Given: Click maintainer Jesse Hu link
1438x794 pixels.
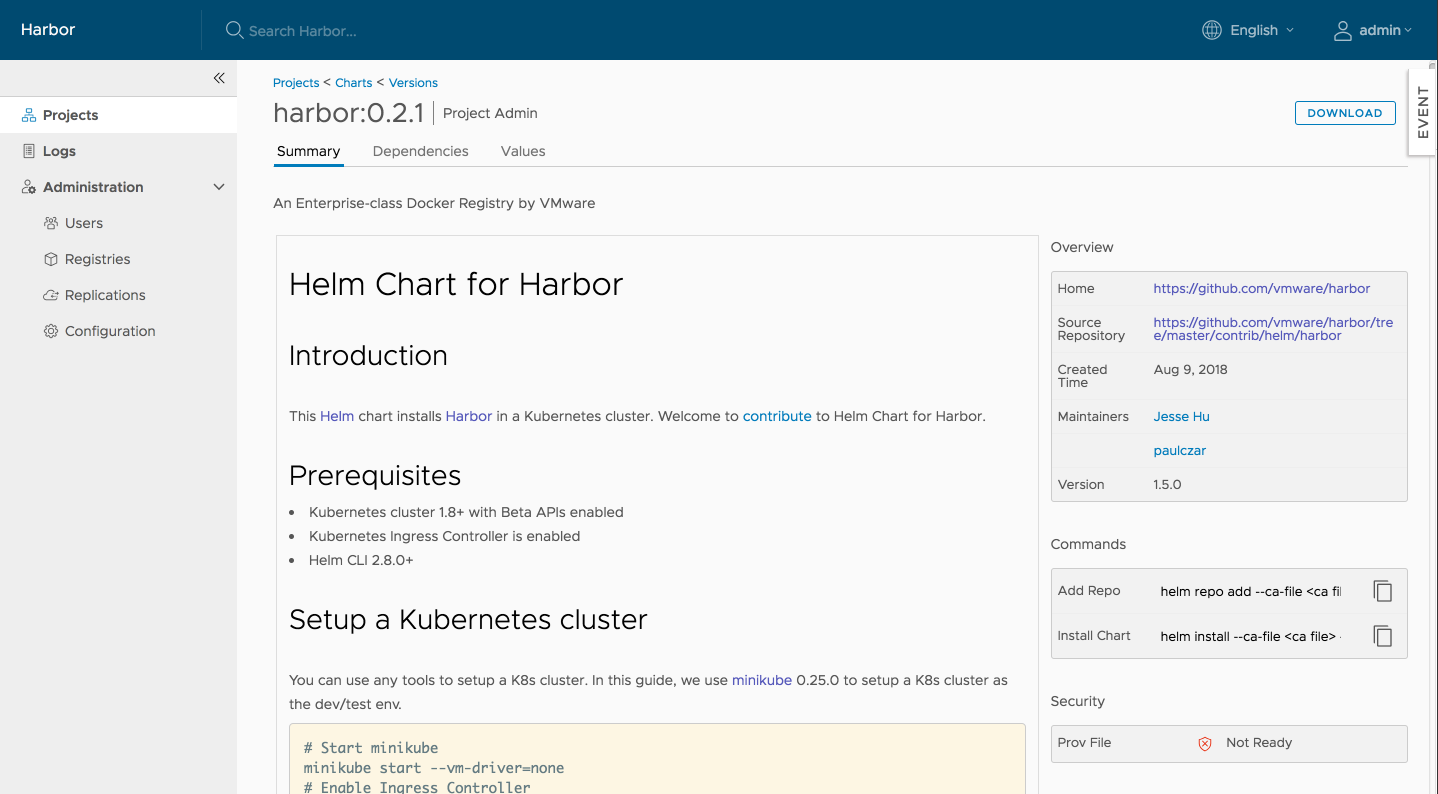Looking at the screenshot, I should click(x=1181, y=416).
